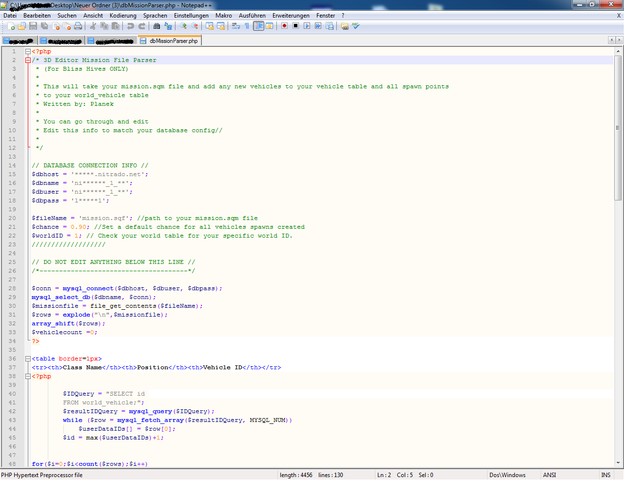Open the Replace dialog from the toolbar
The width and height of the screenshot is (624, 480).
[x=168, y=26]
